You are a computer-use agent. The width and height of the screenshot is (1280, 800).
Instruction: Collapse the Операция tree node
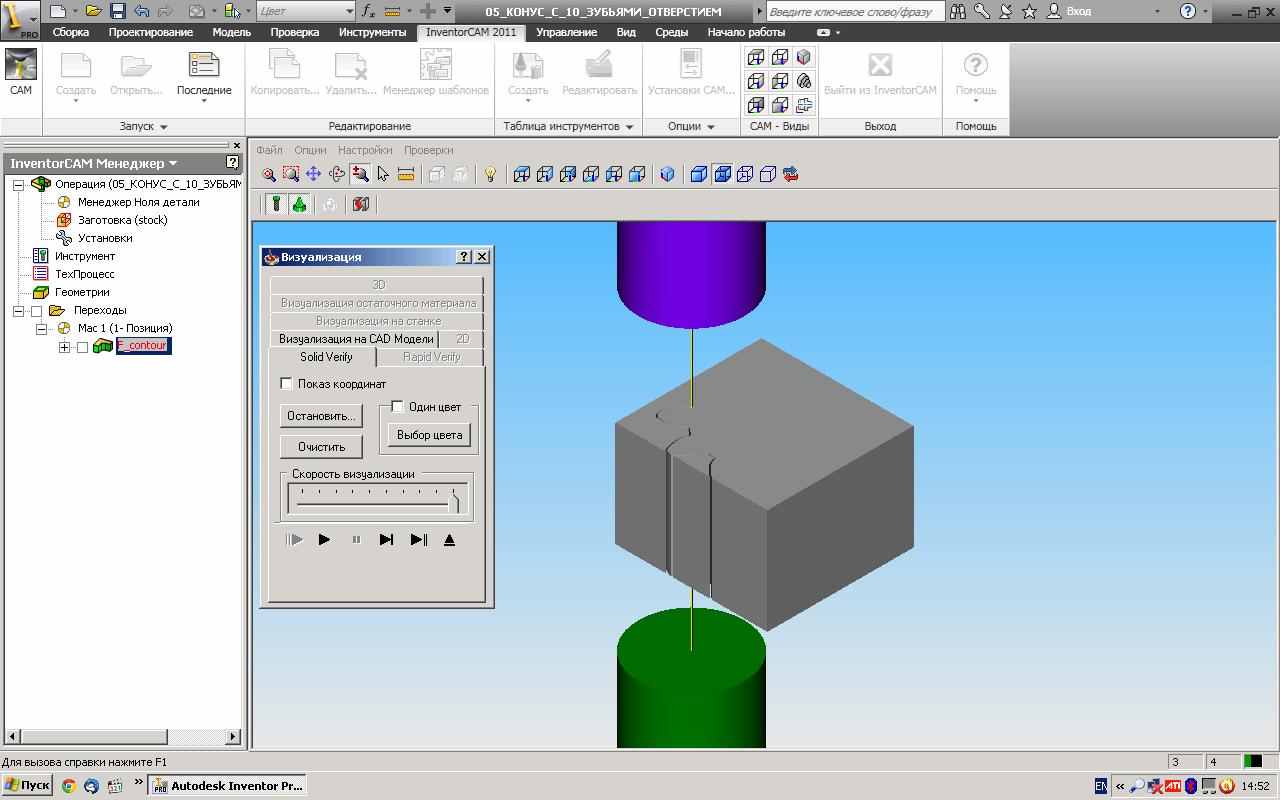click(x=18, y=185)
